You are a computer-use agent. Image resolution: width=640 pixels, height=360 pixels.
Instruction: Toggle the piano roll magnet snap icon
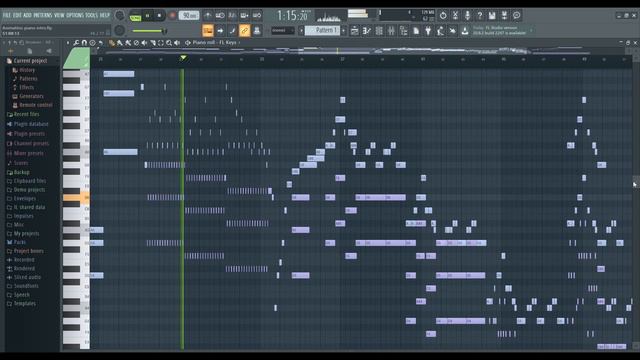click(x=84, y=42)
